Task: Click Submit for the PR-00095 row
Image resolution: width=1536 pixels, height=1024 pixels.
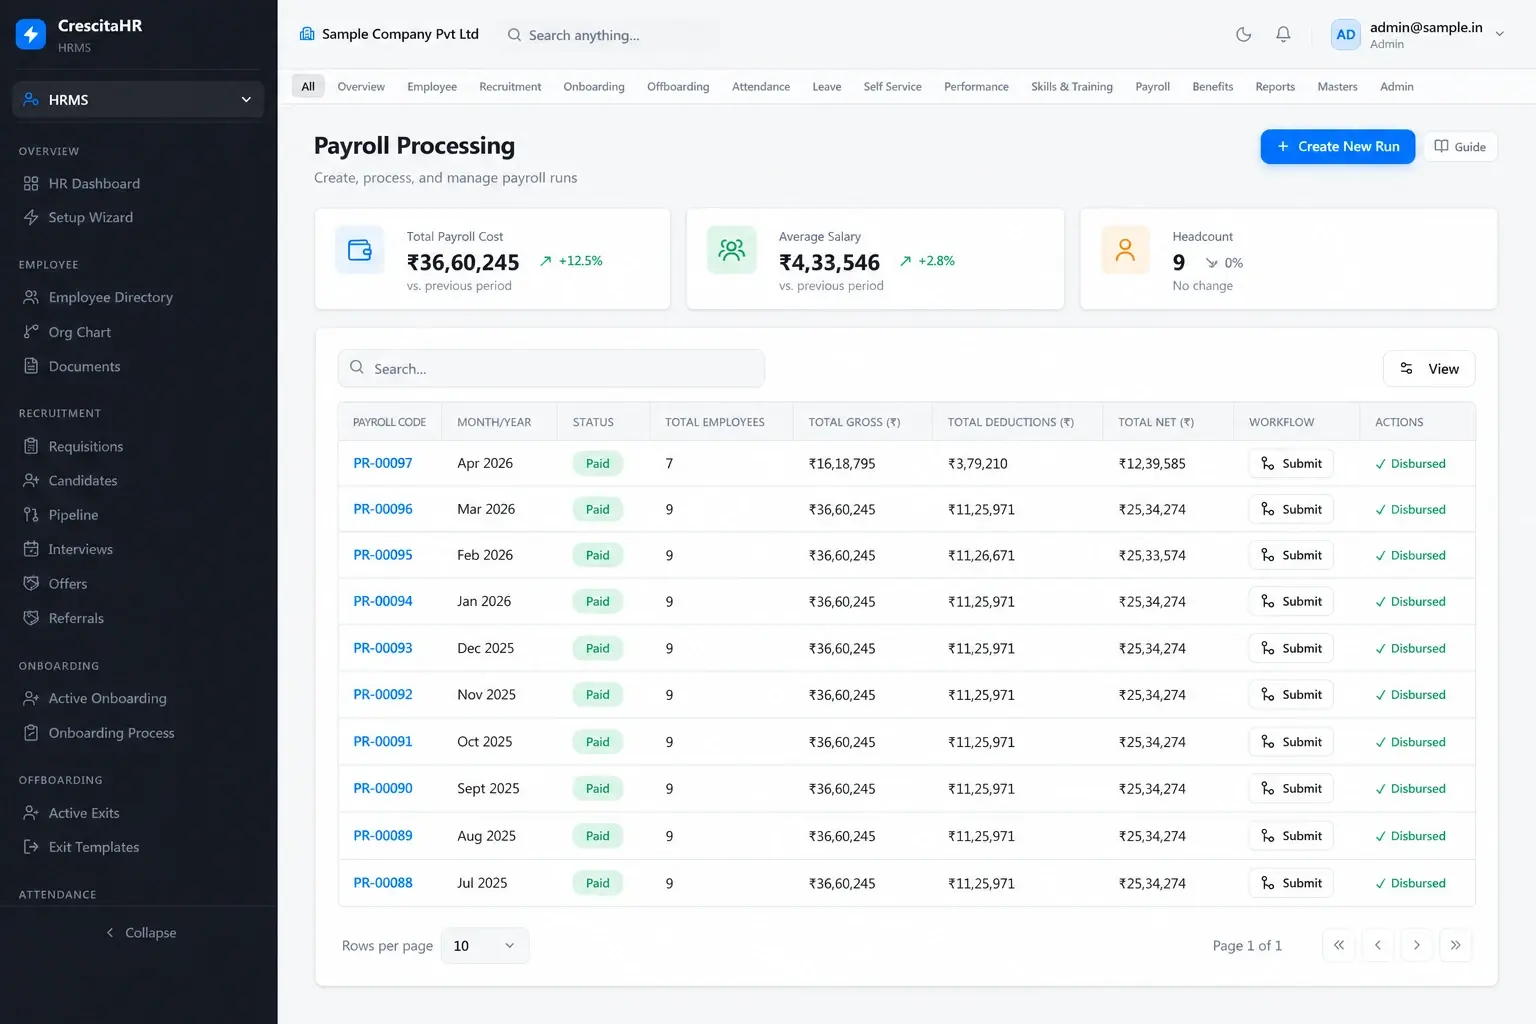Action: coord(1291,555)
